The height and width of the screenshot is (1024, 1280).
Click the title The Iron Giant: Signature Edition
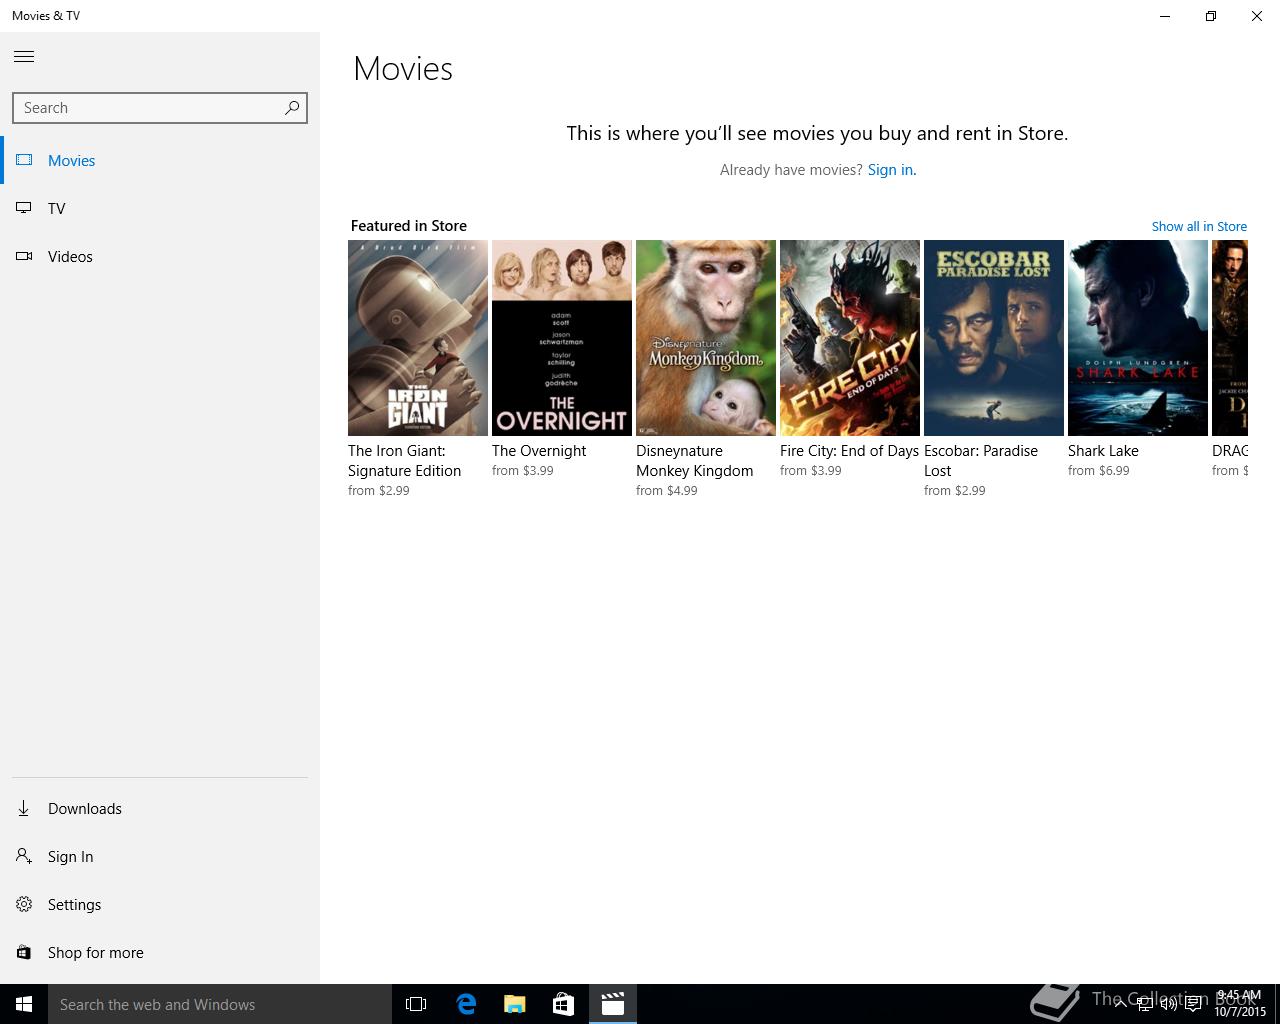405,461
